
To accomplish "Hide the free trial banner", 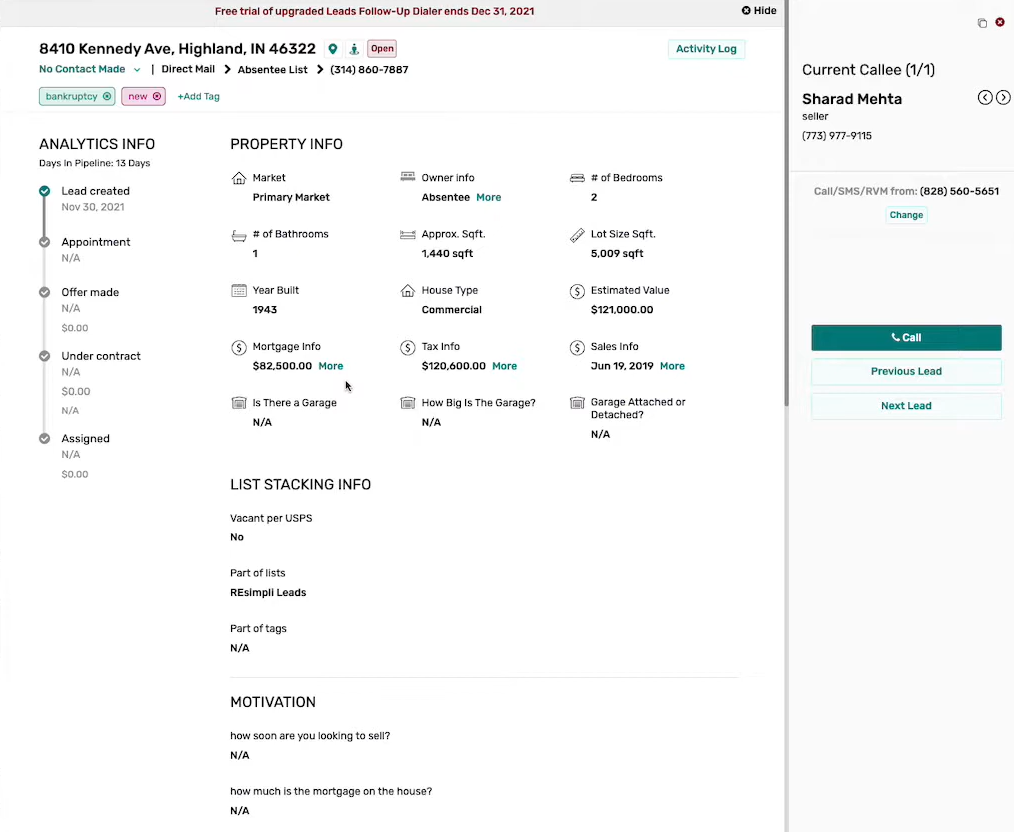I will tap(759, 11).
